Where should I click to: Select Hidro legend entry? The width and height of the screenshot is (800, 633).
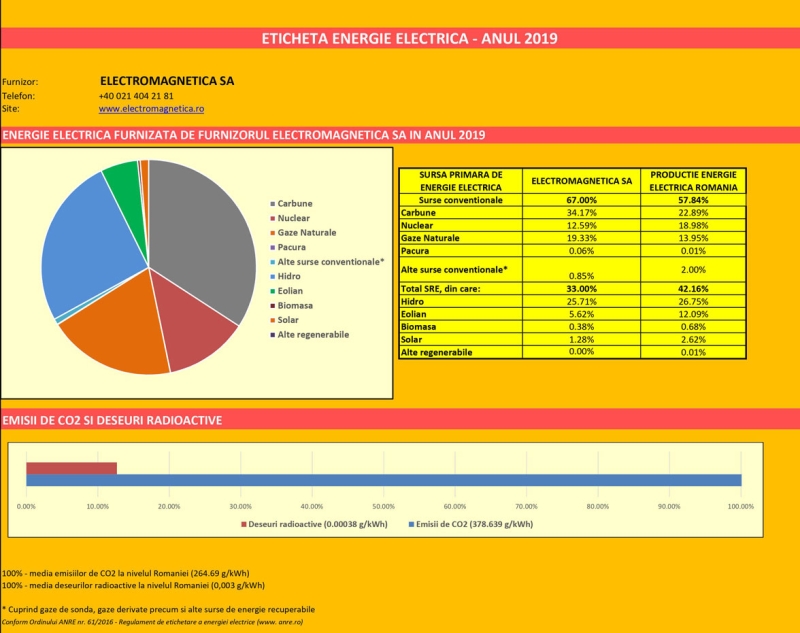pyautogui.click(x=285, y=276)
